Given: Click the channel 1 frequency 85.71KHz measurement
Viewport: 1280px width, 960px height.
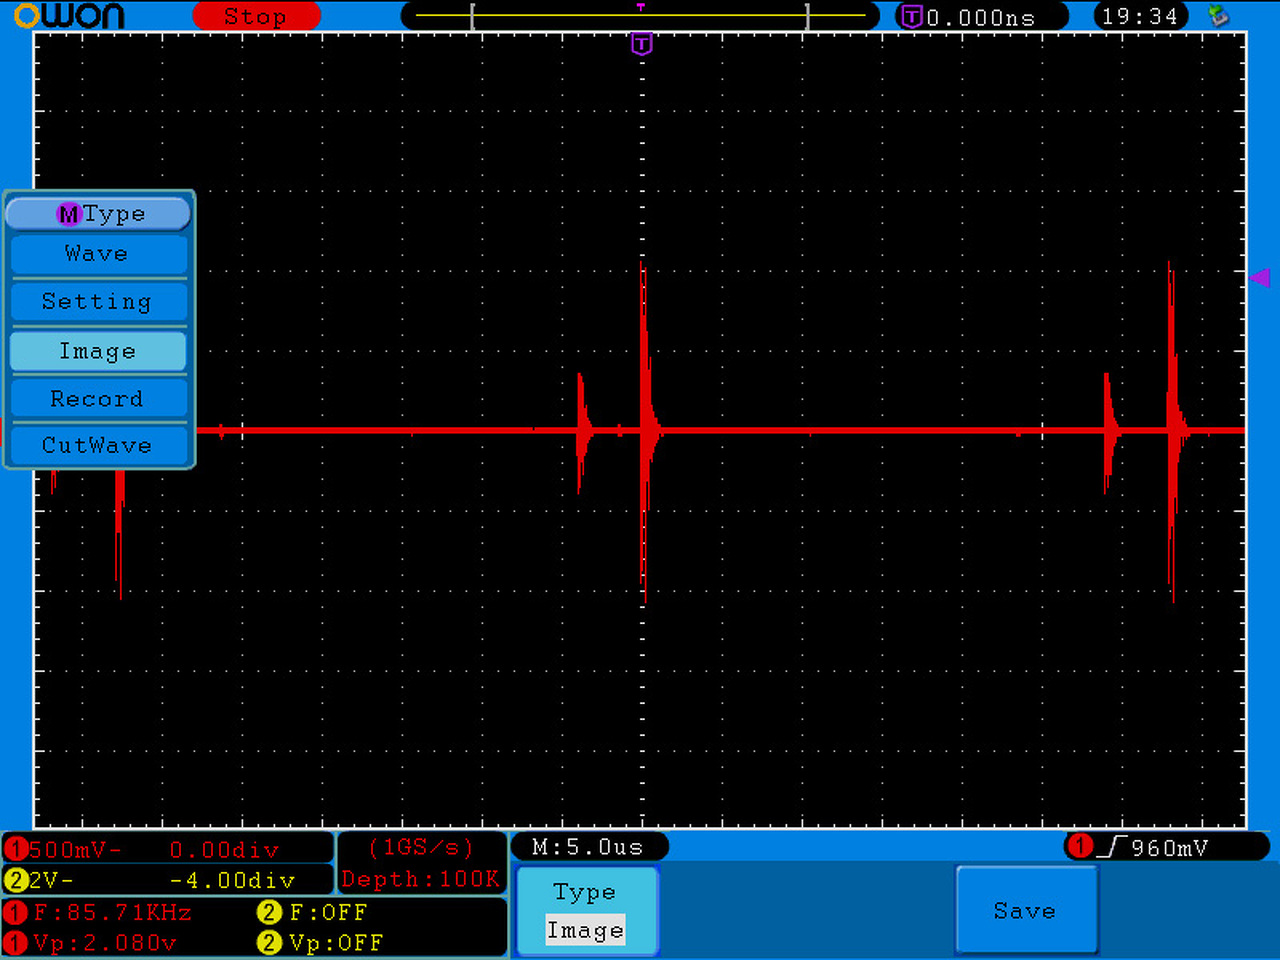Looking at the screenshot, I should click(x=112, y=912).
